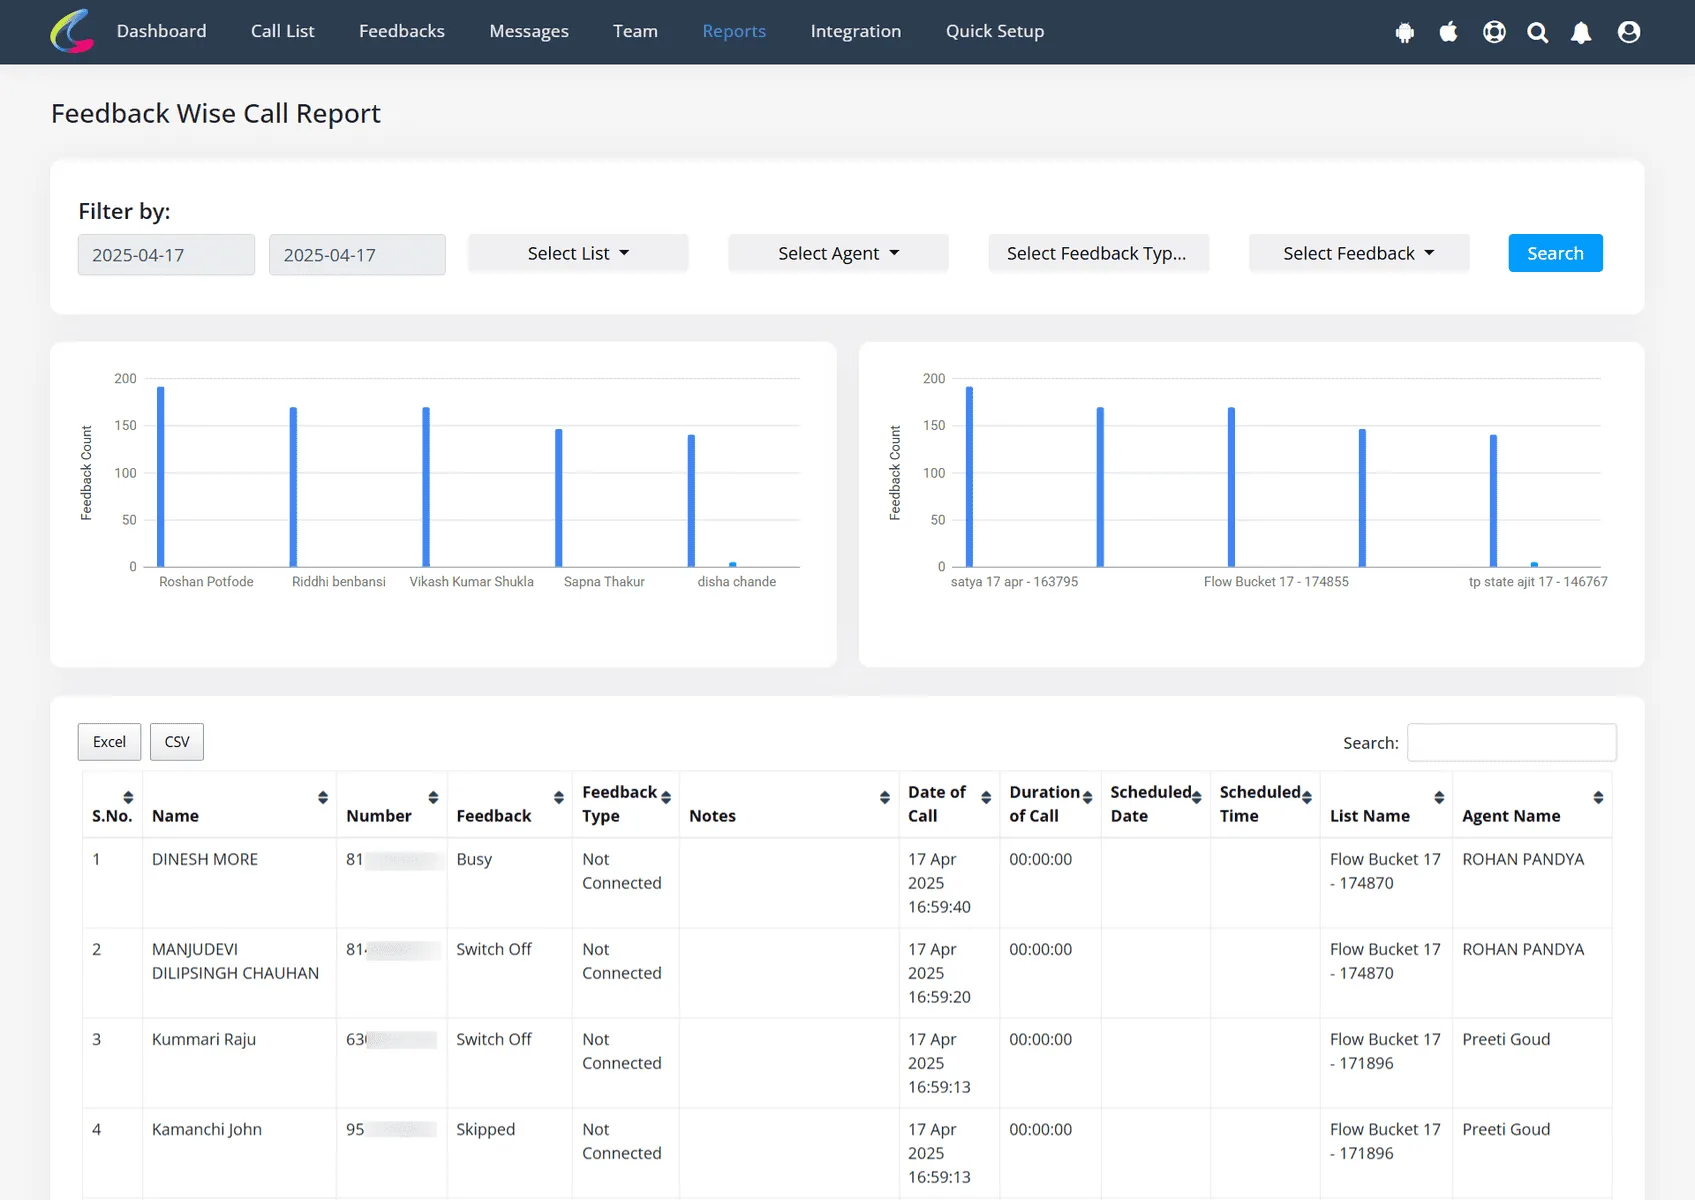
Task: Sort by Duration of Call column
Action: click(x=1087, y=797)
